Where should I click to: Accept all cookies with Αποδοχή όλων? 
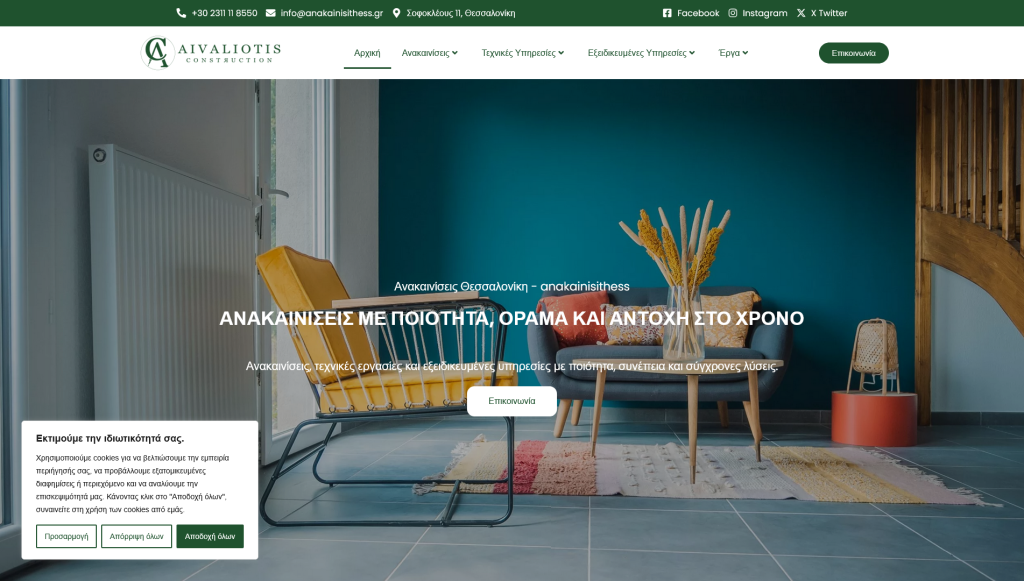click(x=210, y=536)
